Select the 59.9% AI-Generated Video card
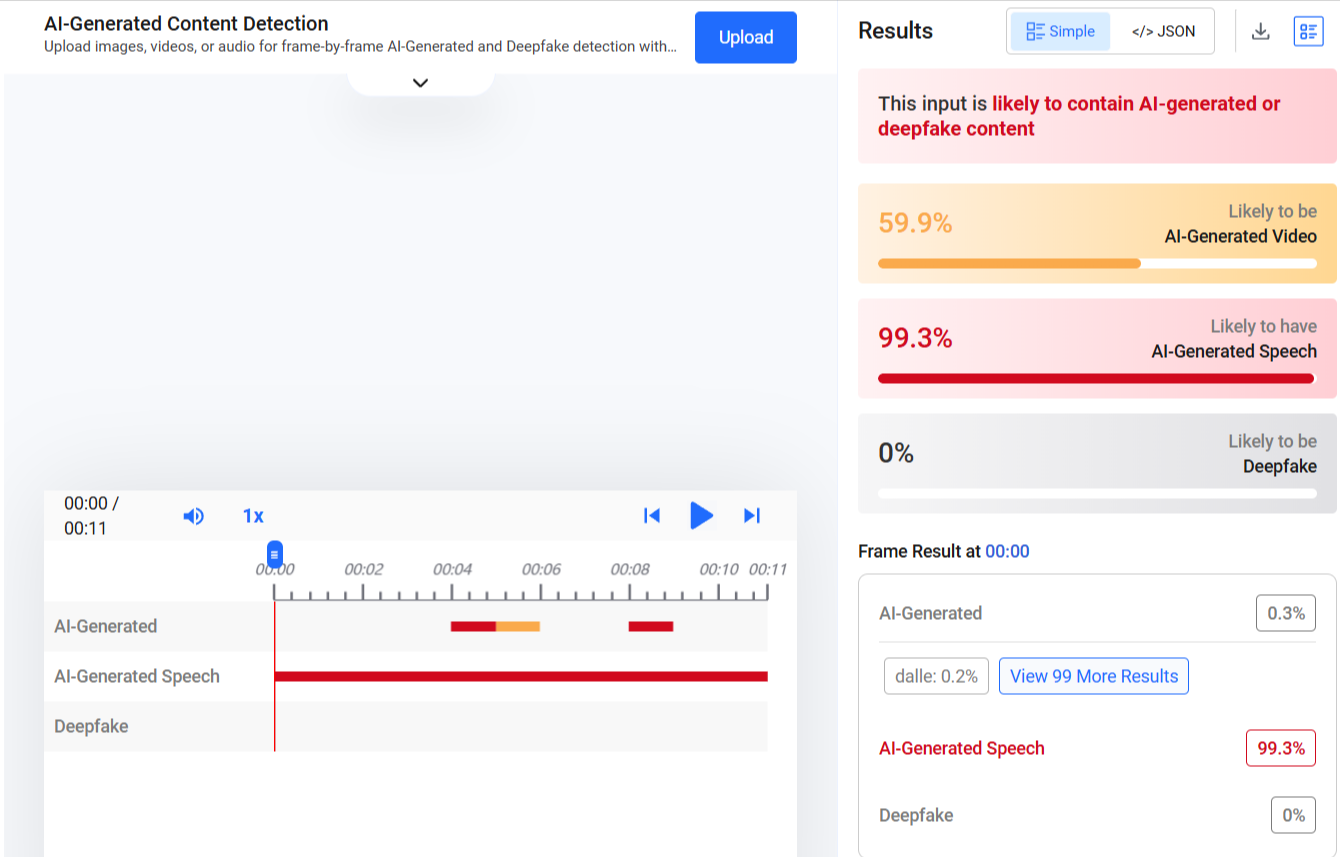This screenshot has height=857, width=1340. coord(1097,233)
